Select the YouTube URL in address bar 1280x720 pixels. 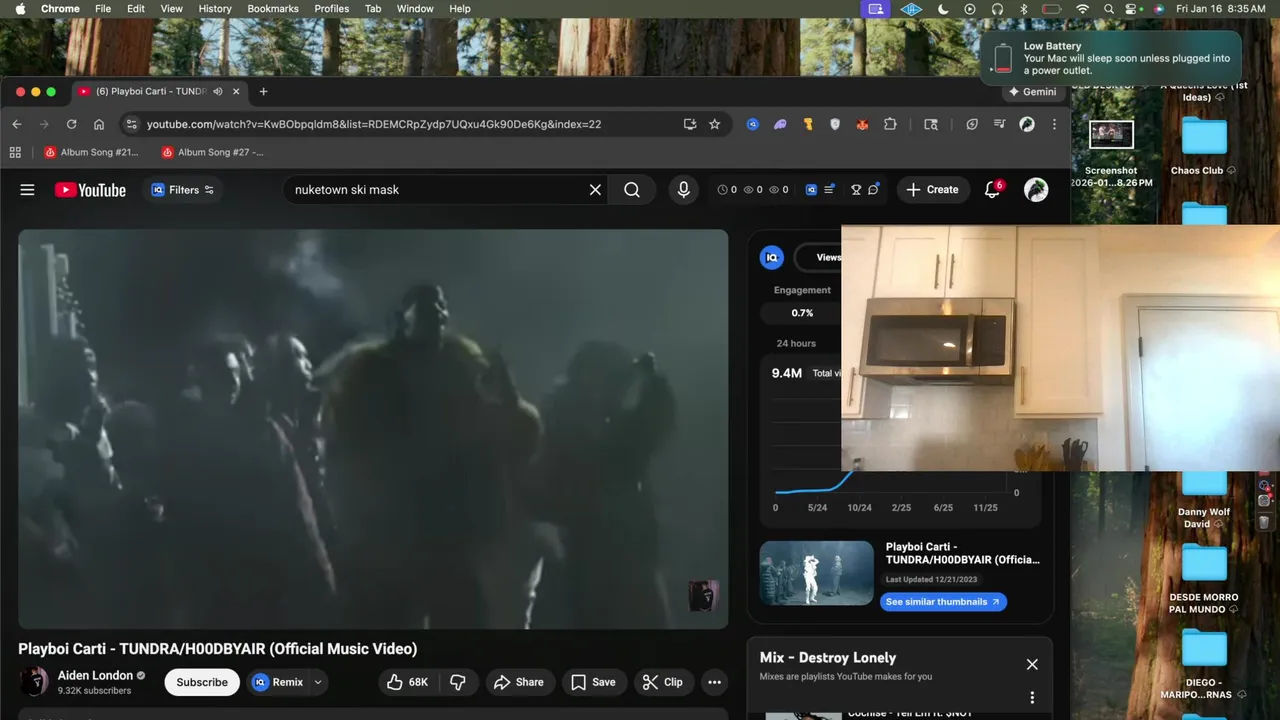tap(374, 124)
